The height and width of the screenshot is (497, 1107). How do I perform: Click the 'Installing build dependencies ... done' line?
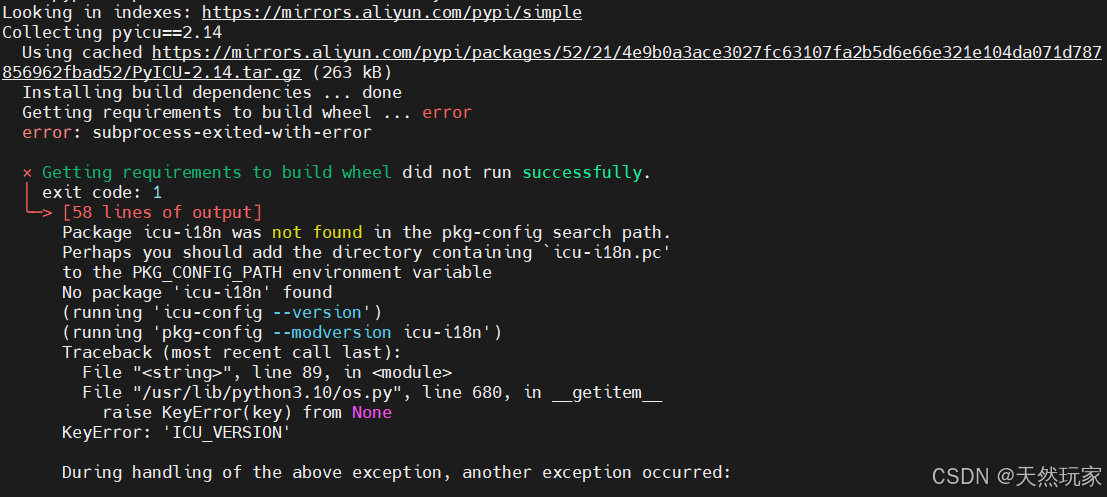212,92
